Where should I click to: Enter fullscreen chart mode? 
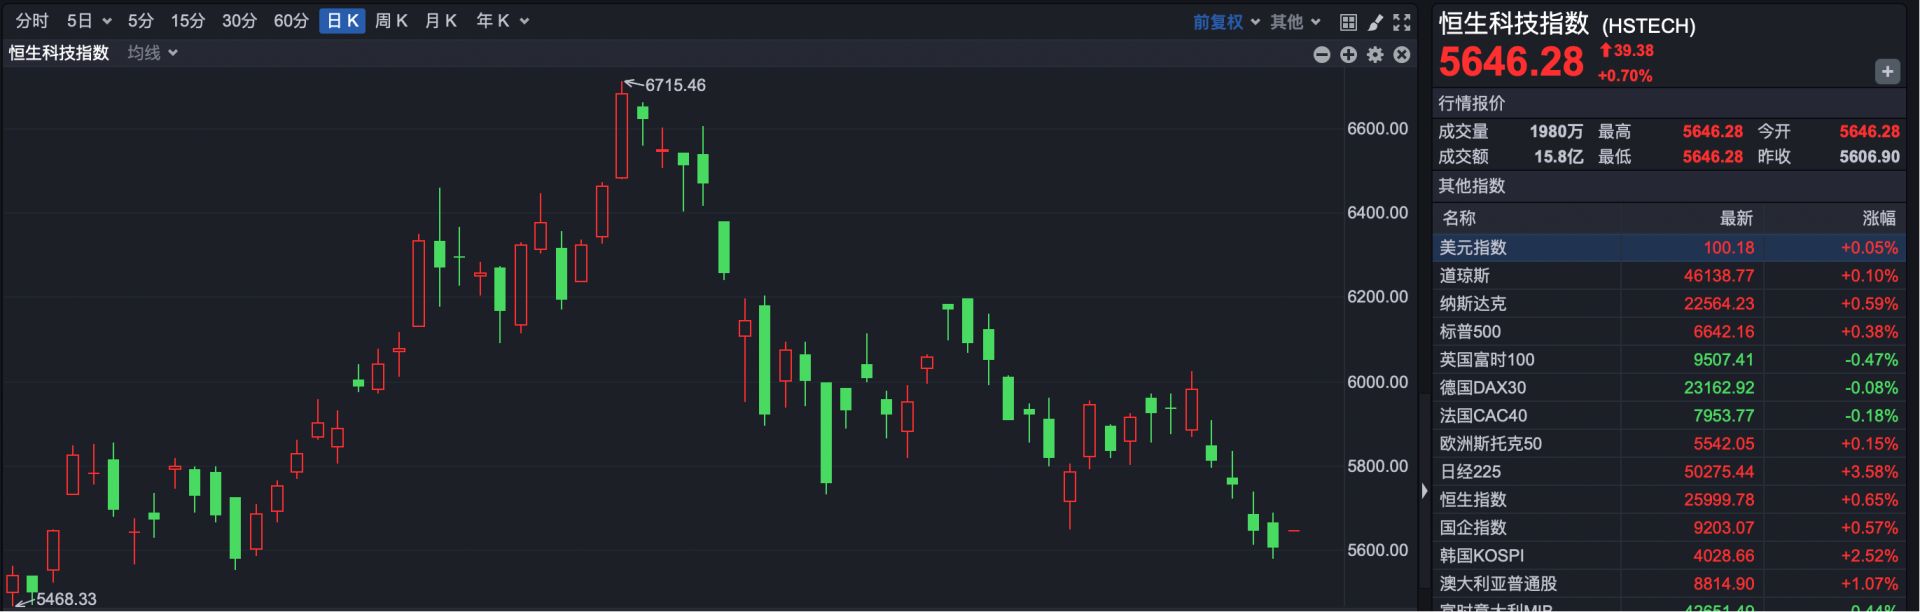coord(1400,20)
